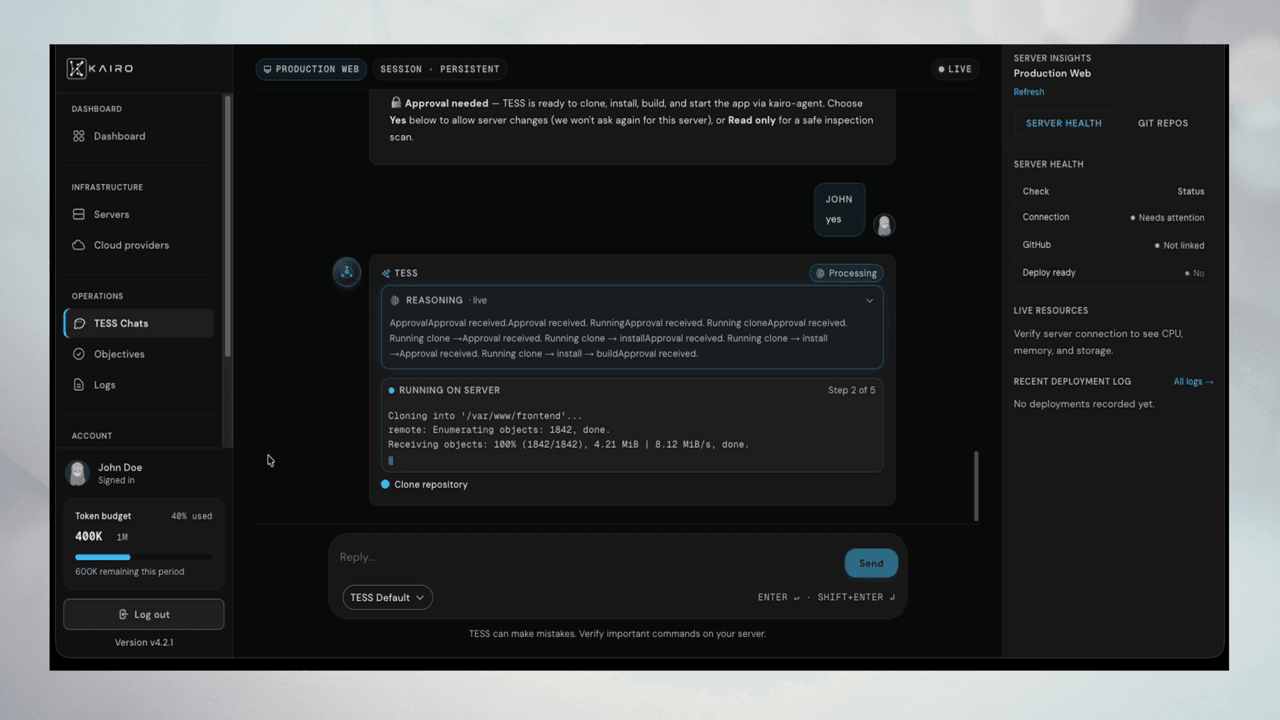Click the Objectives checkmark icon
The width and height of the screenshot is (1280, 720).
click(x=79, y=354)
